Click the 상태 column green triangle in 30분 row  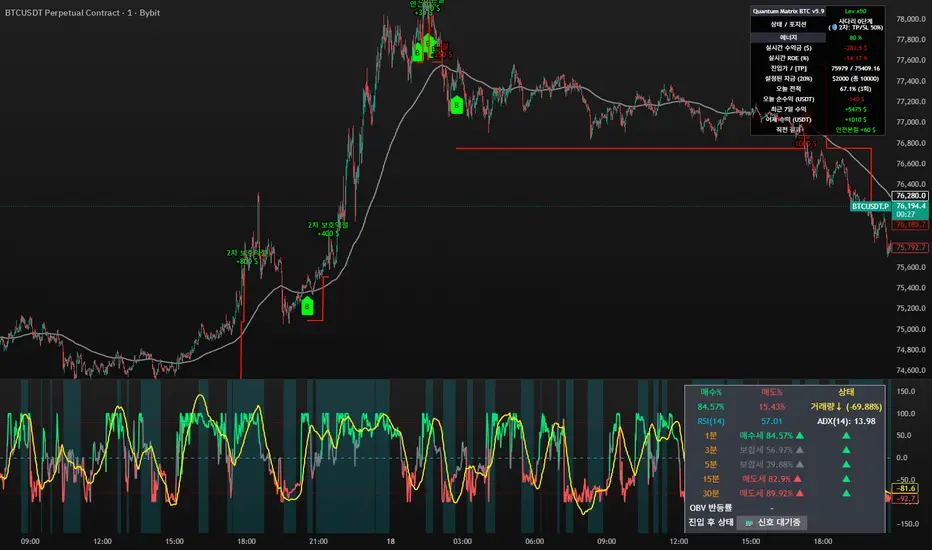(846, 493)
